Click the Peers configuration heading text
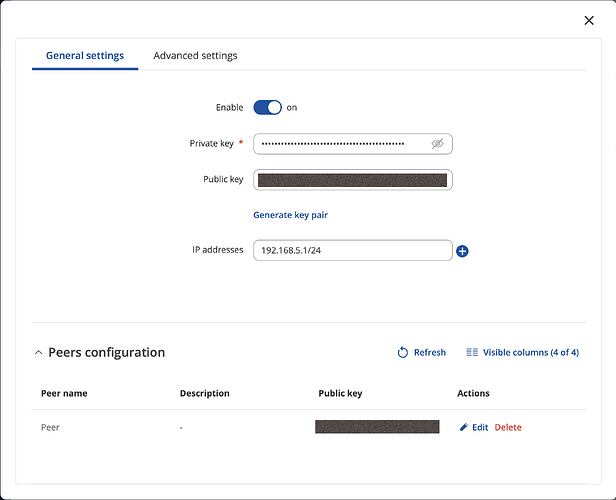This screenshot has height=500, width=616. coord(106,352)
